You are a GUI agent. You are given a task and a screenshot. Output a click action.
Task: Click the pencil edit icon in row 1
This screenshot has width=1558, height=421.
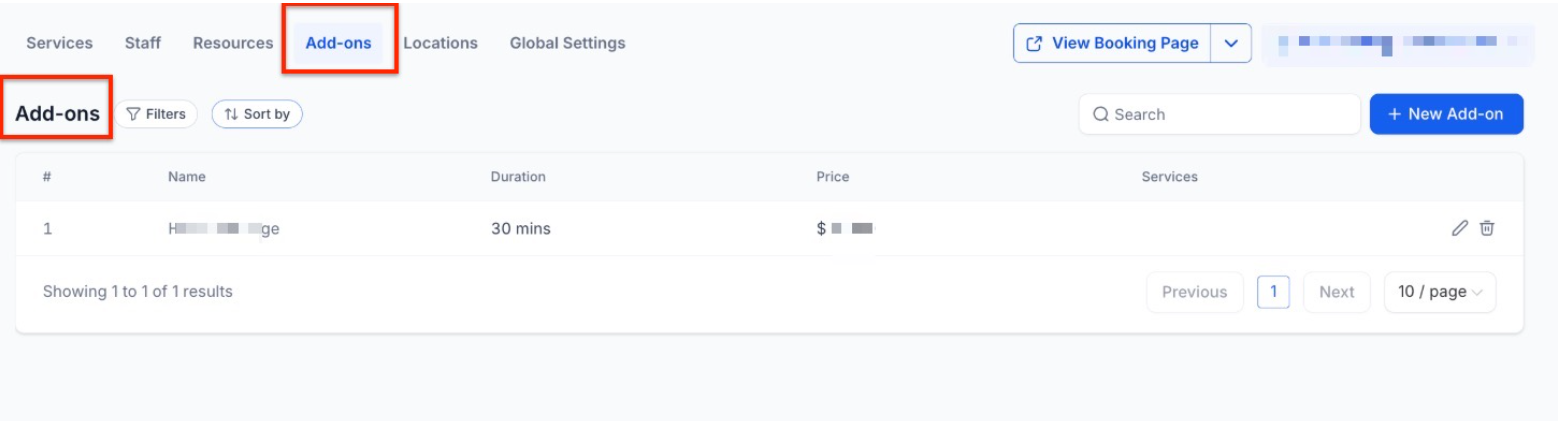point(1459,228)
